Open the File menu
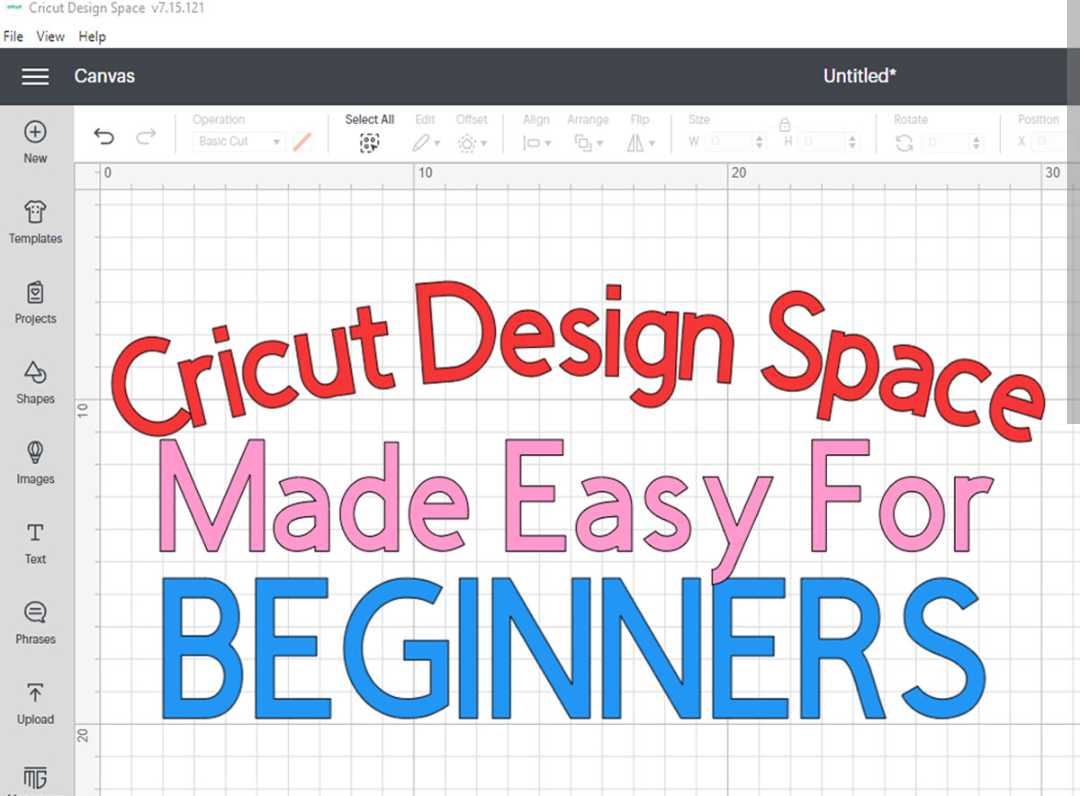1080x796 pixels. tap(13, 36)
